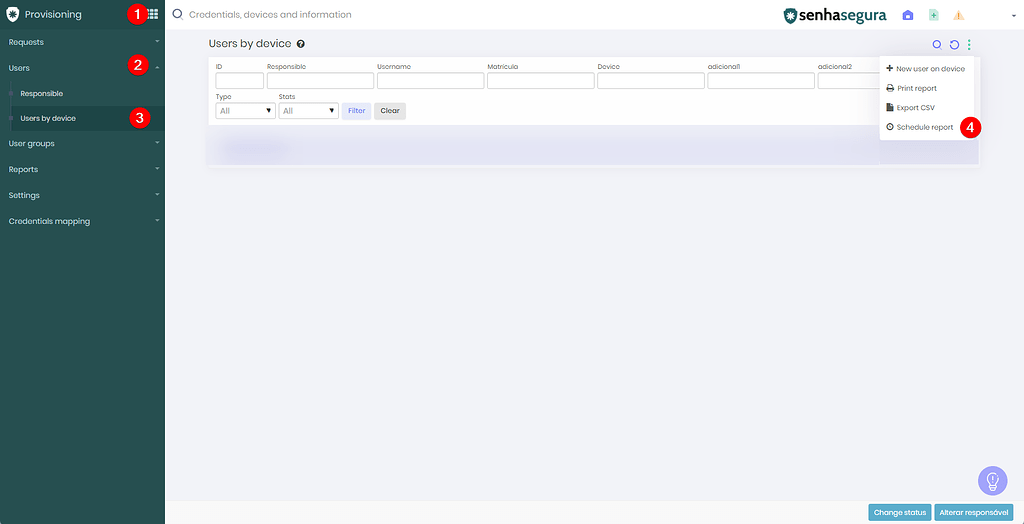Open the user account dropdown arrow
Viewport: 1024px width, 524px height.
1014,16
